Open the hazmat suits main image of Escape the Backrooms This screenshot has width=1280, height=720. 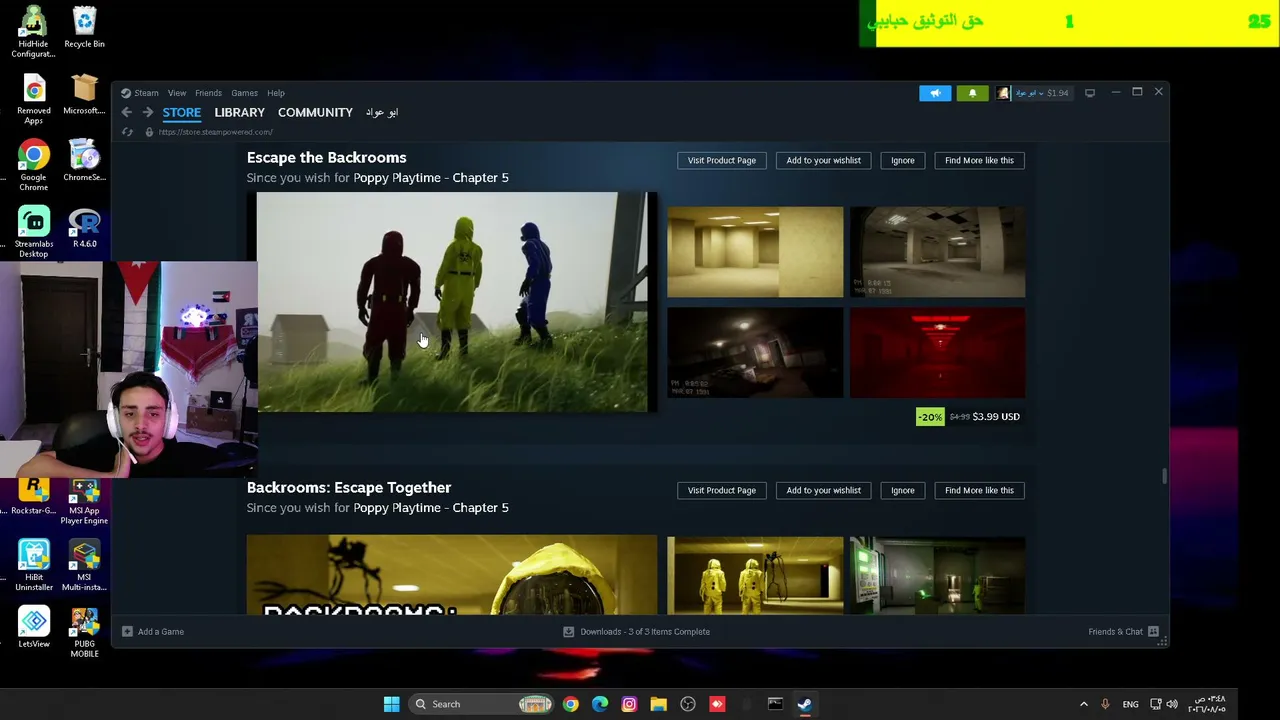(452, 302)
